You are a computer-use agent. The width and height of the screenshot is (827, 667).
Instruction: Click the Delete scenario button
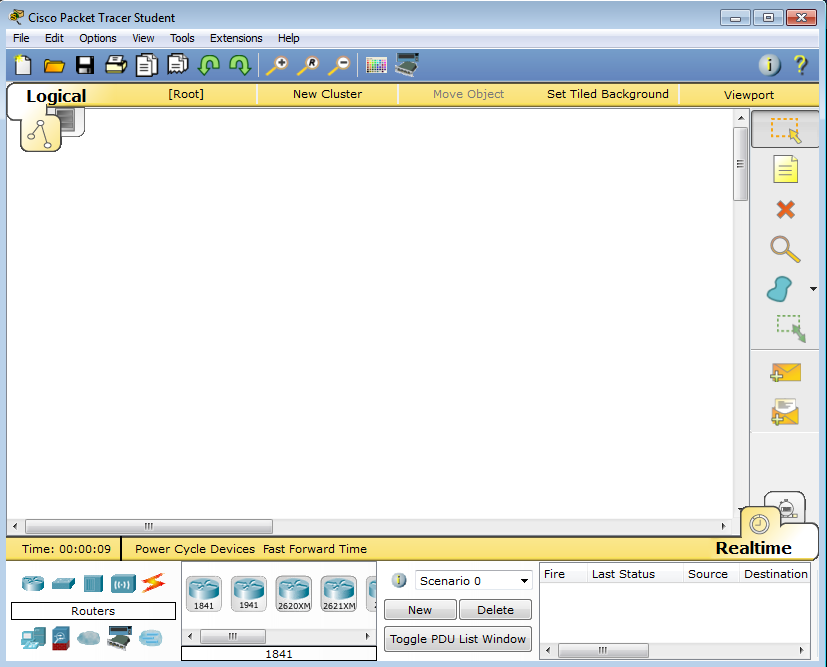[x=495, y=610]
